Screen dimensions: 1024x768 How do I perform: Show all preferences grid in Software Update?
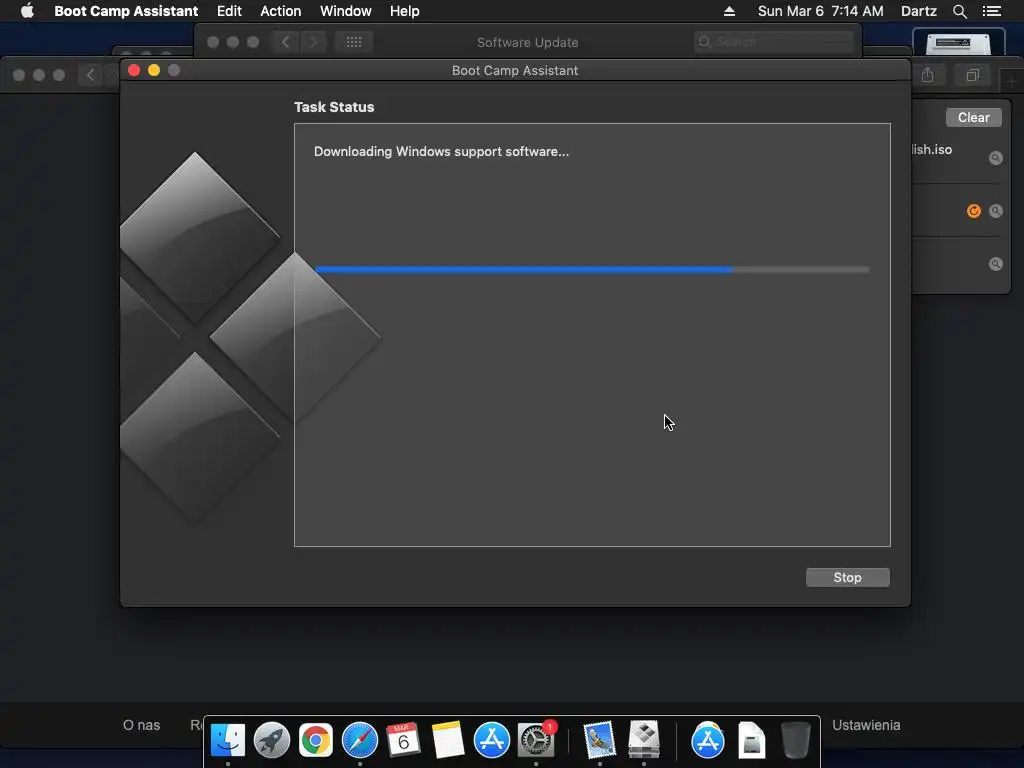(354, 42)
